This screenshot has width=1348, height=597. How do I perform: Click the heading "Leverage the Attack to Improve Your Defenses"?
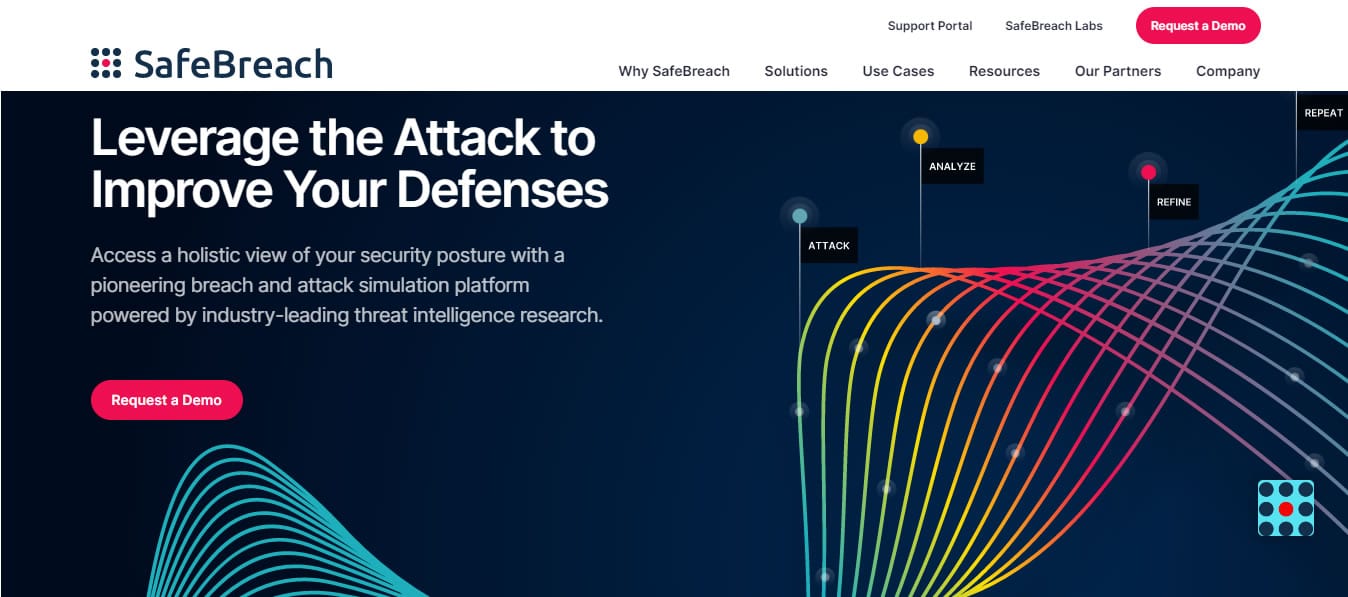coord(350,163)
